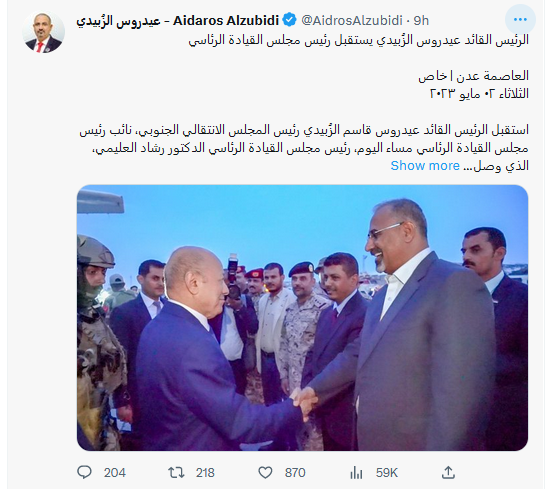Click the tweet body paragraph text
Image resolution: width=557 pixels, height=489 pixels.
coord(304,148)
